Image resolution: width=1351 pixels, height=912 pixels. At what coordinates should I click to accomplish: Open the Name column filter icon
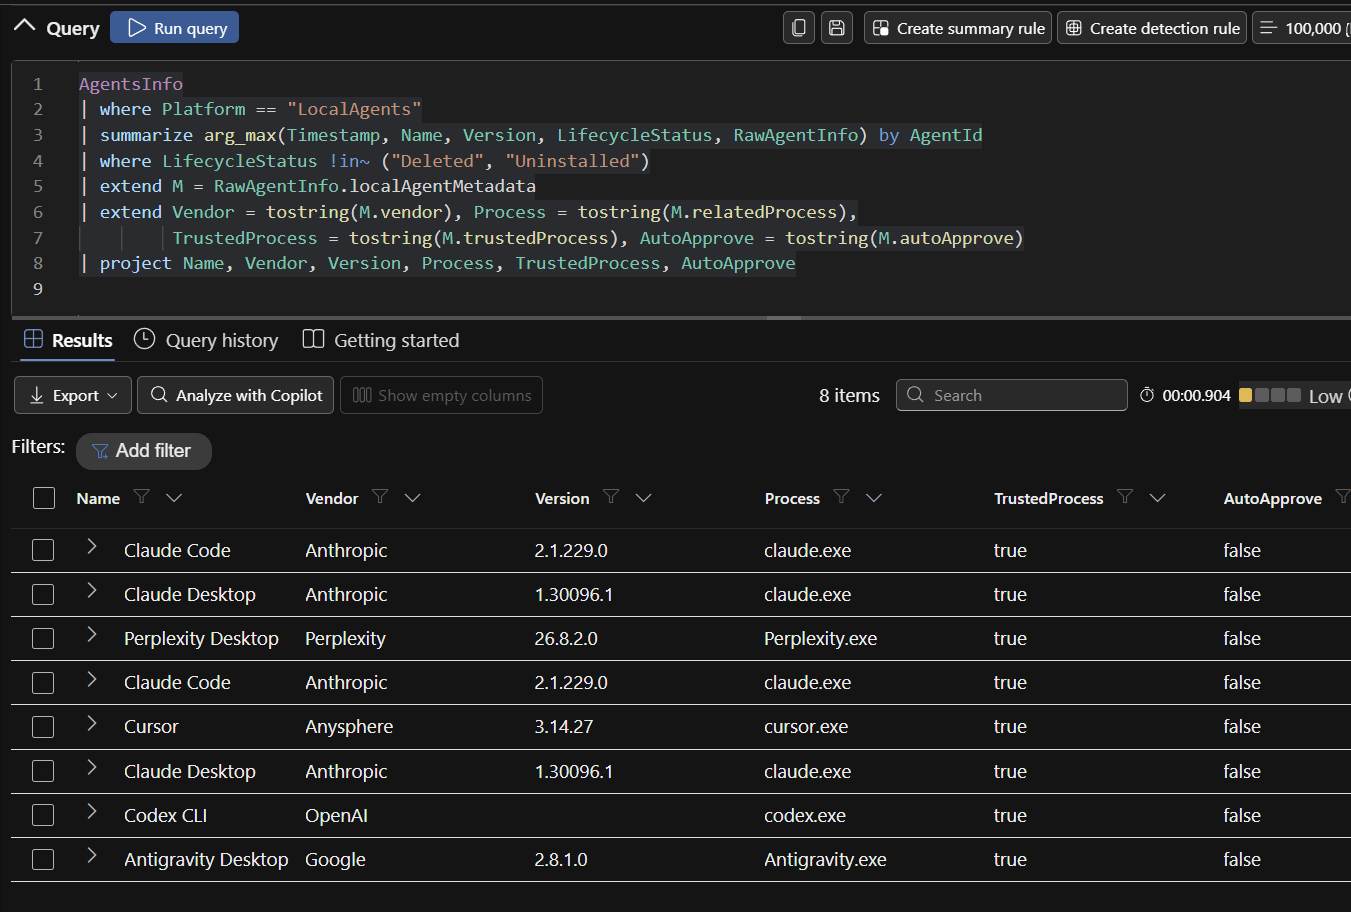pyautogui.click(x=142, y=497)
